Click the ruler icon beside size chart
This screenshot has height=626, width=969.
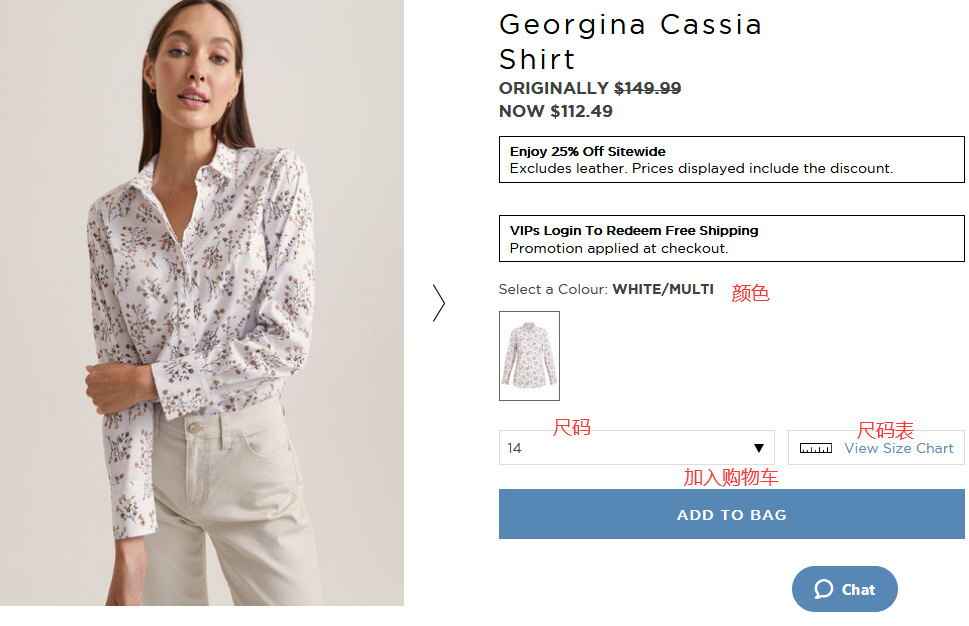tap(816, 448)
